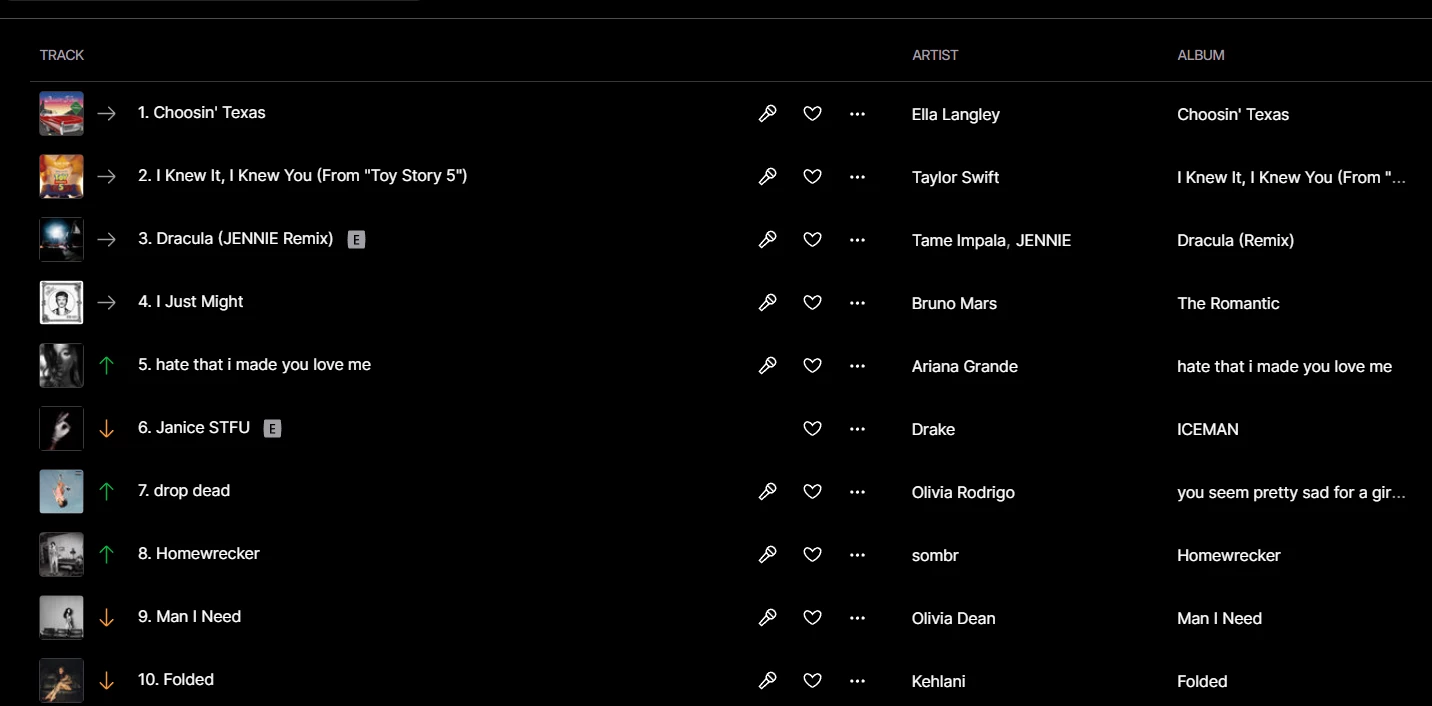The height and width of the screenshot is (706, 1432).
Task: Open artist Drake
Action: pos(933,430)
